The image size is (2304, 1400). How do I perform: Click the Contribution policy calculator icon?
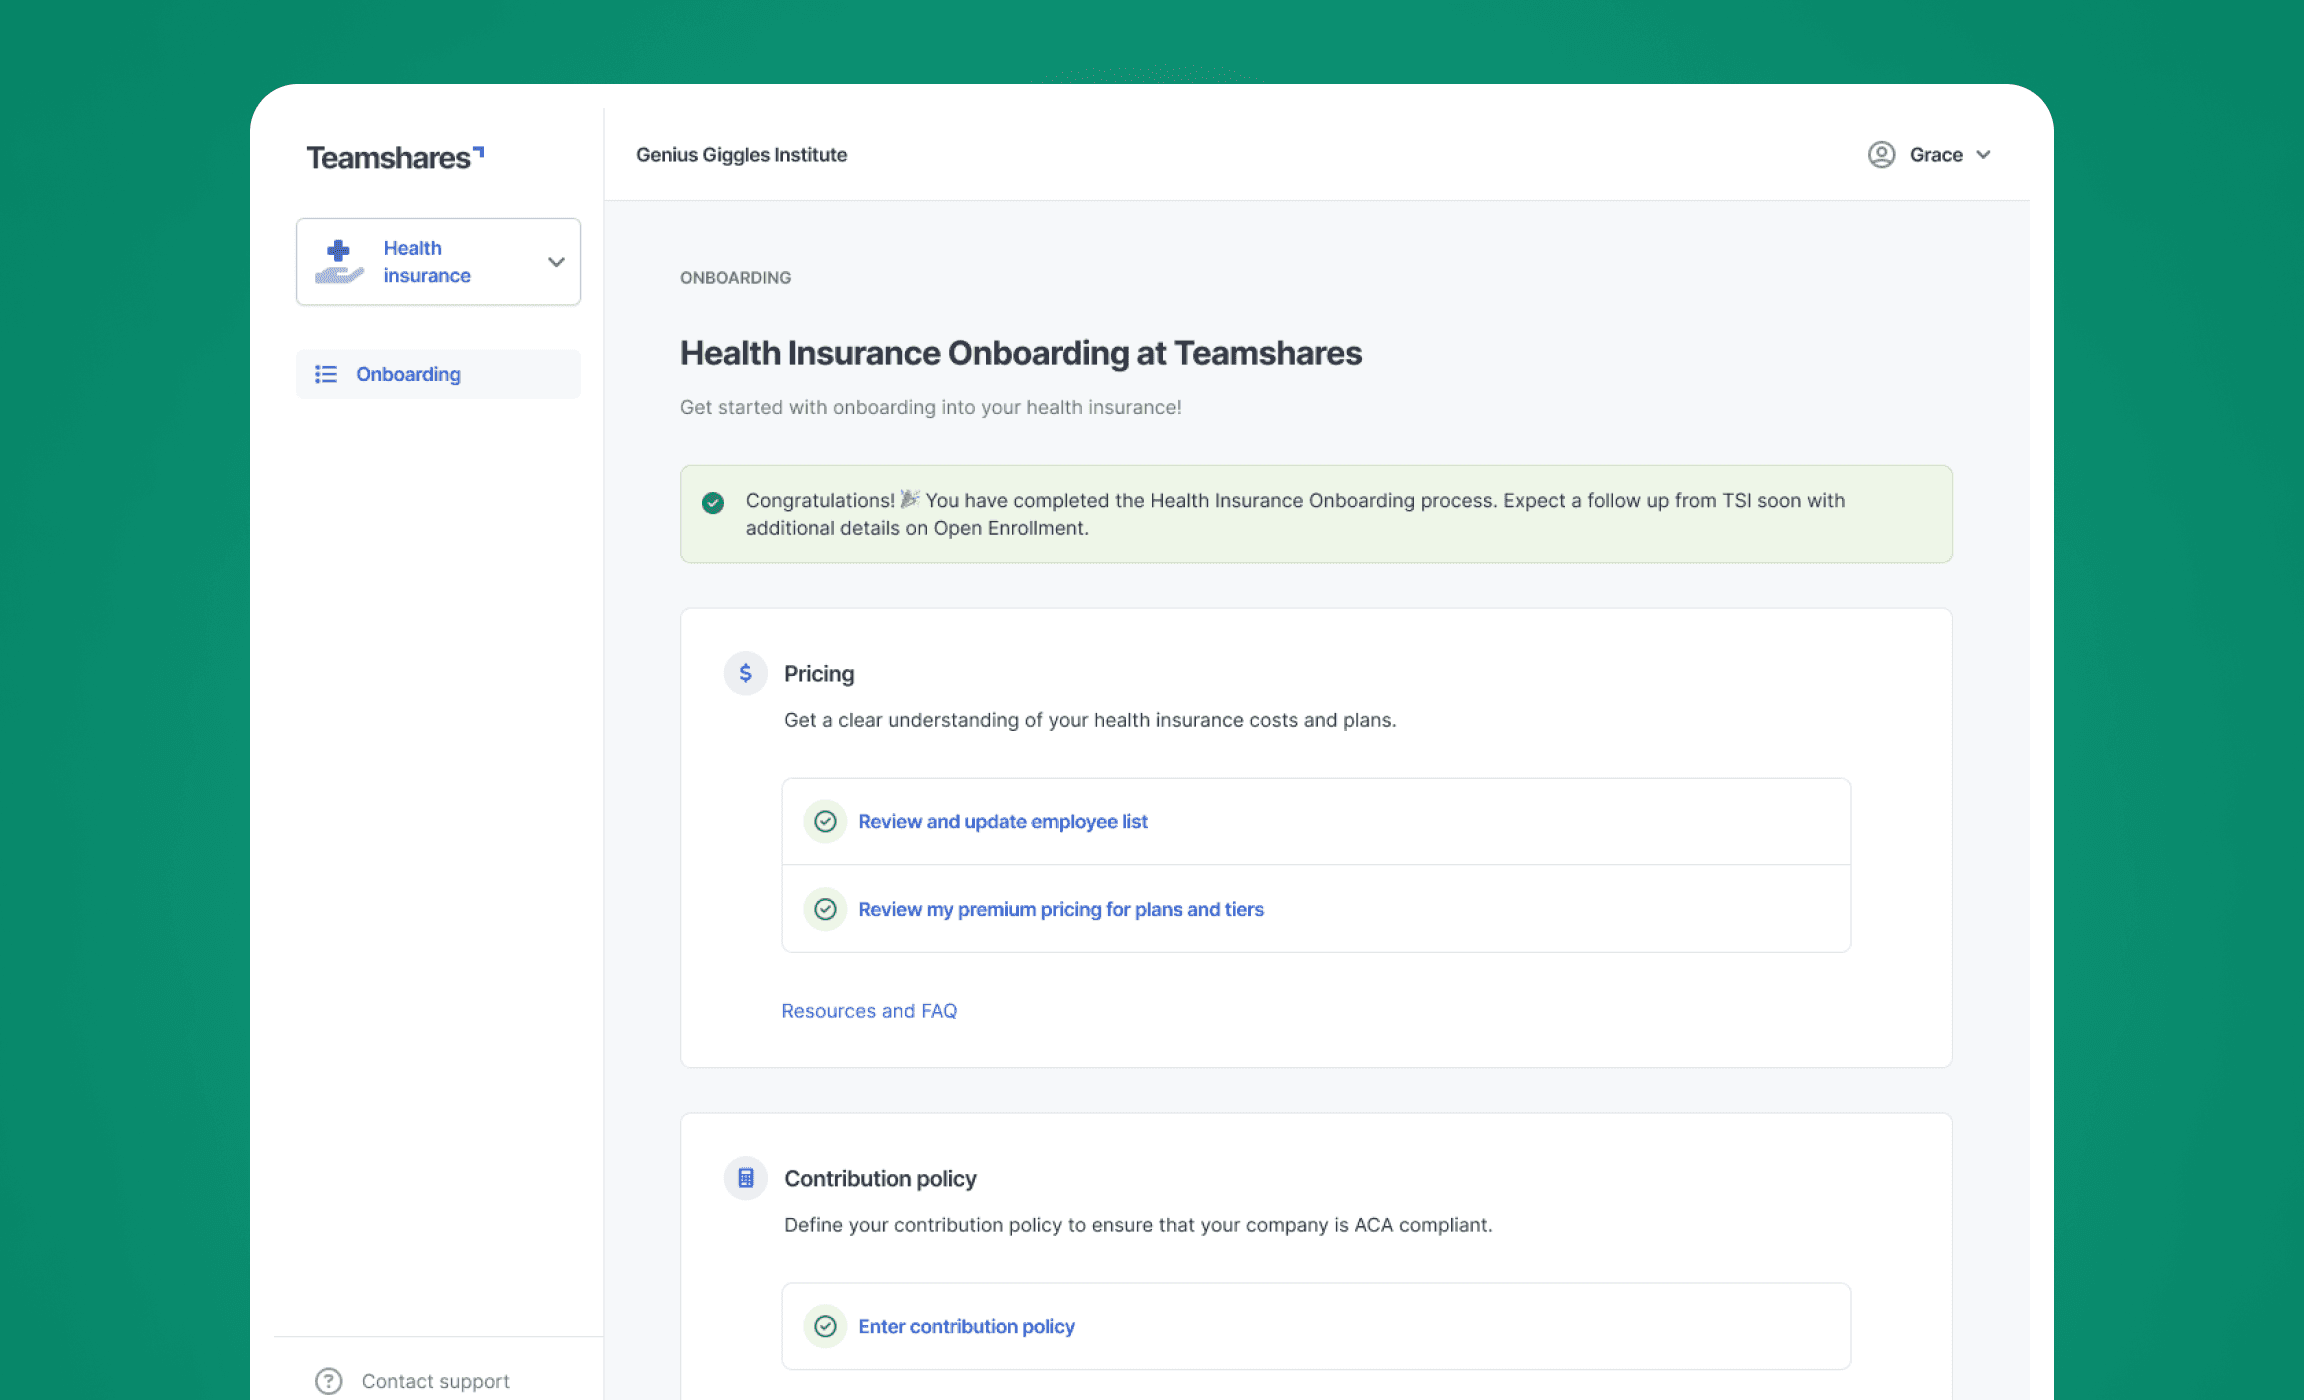pyautogui.click(x=745, y=1178)
